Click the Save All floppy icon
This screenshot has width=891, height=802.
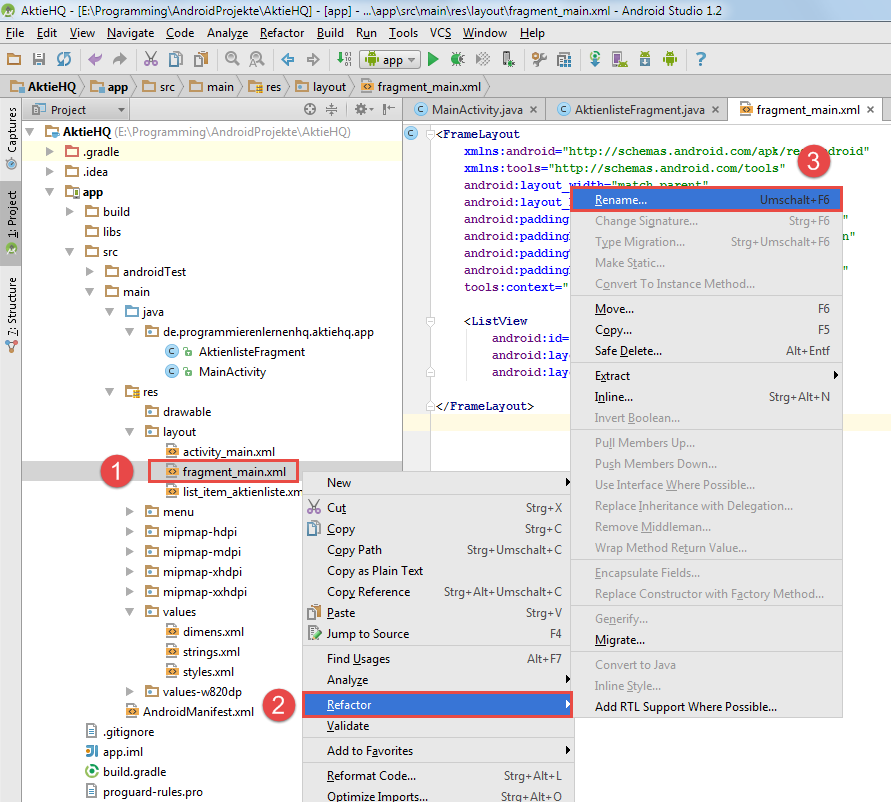39,59
